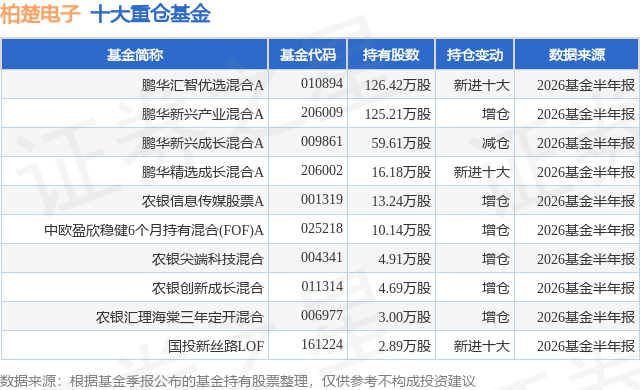Click the 减仓 change cell
The image size is (640, 390).
(496, 143)
